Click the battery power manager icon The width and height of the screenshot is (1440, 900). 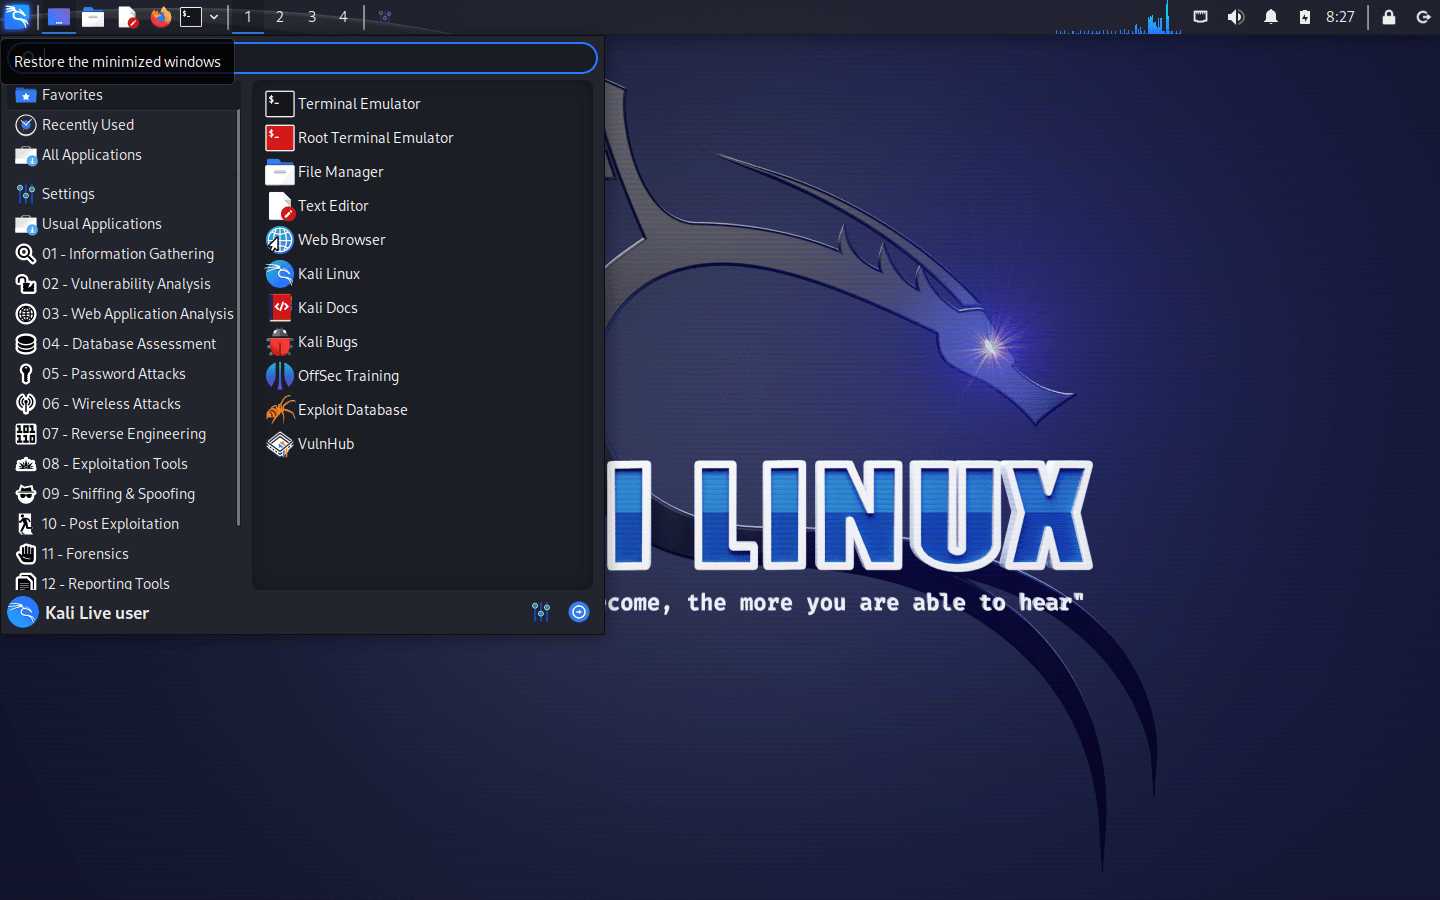pos(1305,17)
